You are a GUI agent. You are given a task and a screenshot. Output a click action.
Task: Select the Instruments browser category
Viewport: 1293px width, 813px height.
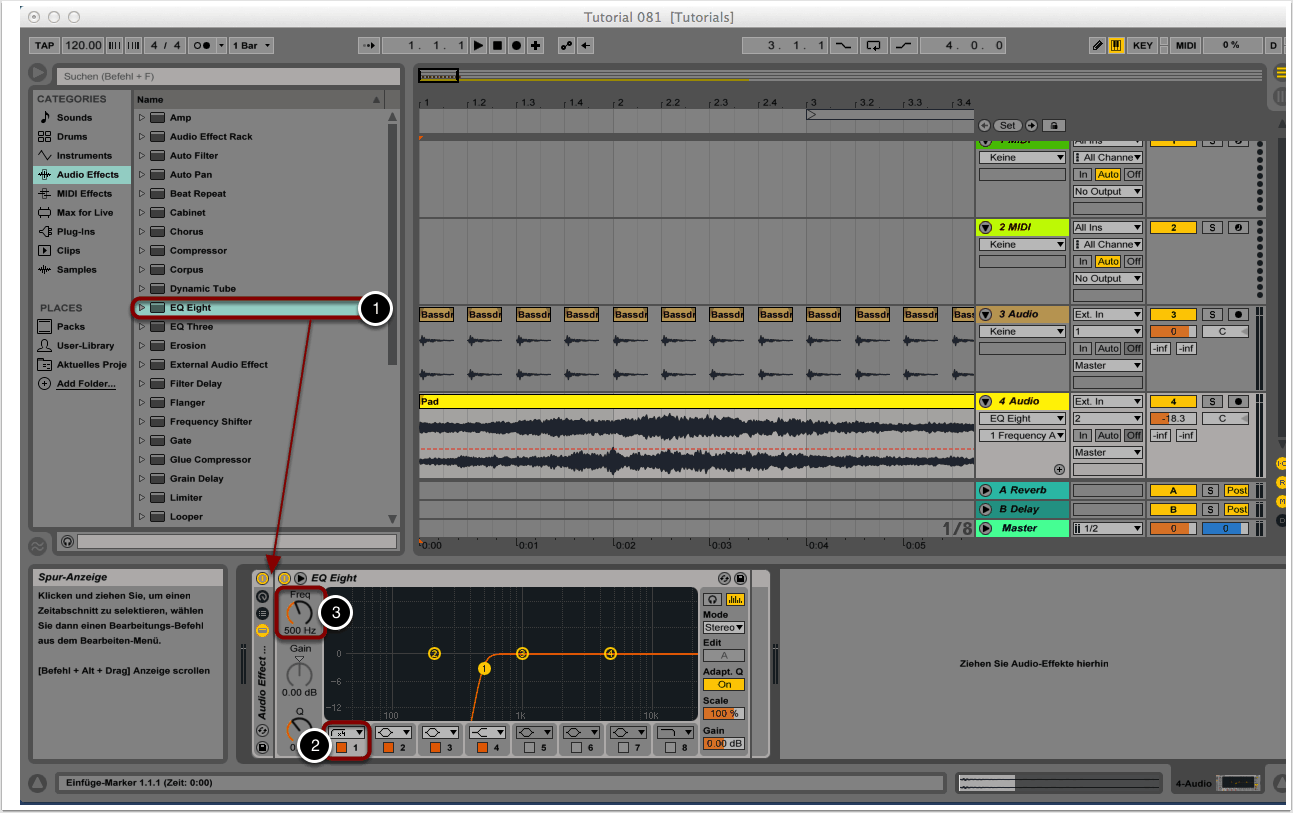point(84,156)
